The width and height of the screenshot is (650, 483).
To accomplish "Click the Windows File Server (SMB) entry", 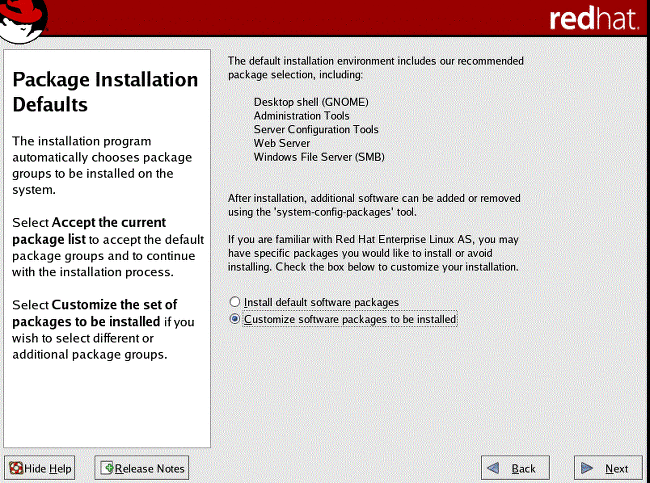I will tap(319, 157).
